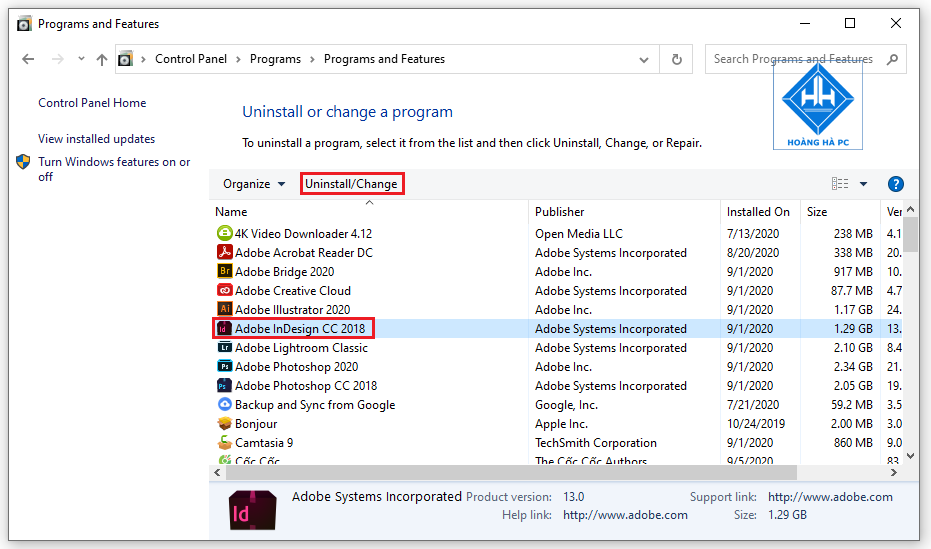The width and height of the screenshot is (931, 549).
Task: Go forward with the right arrow
Action: point(58,59)
